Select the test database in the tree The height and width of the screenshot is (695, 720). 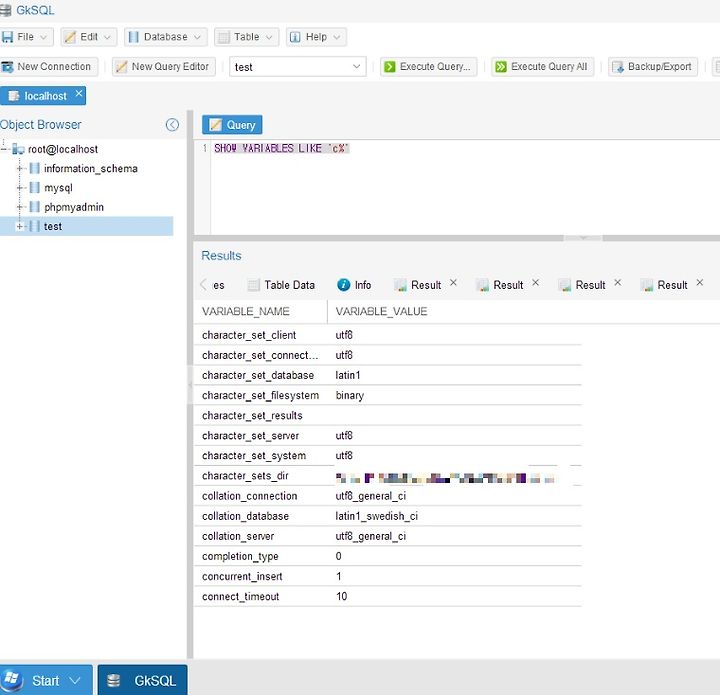click(53, 226)
